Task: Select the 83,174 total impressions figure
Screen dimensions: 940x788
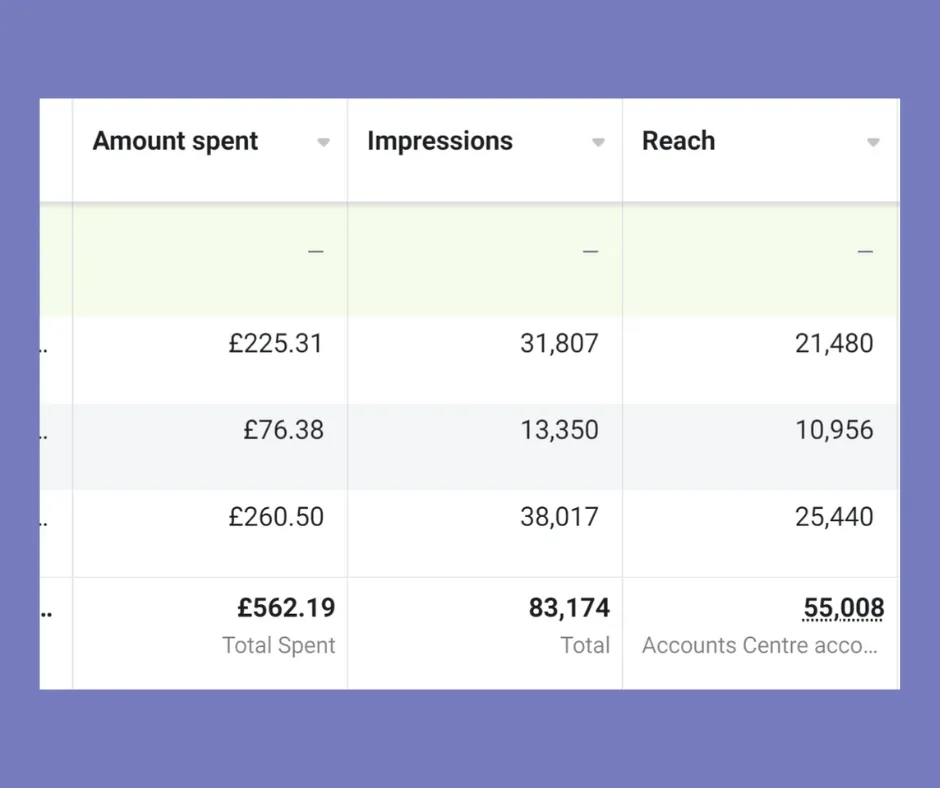Action: pos(569,607)
